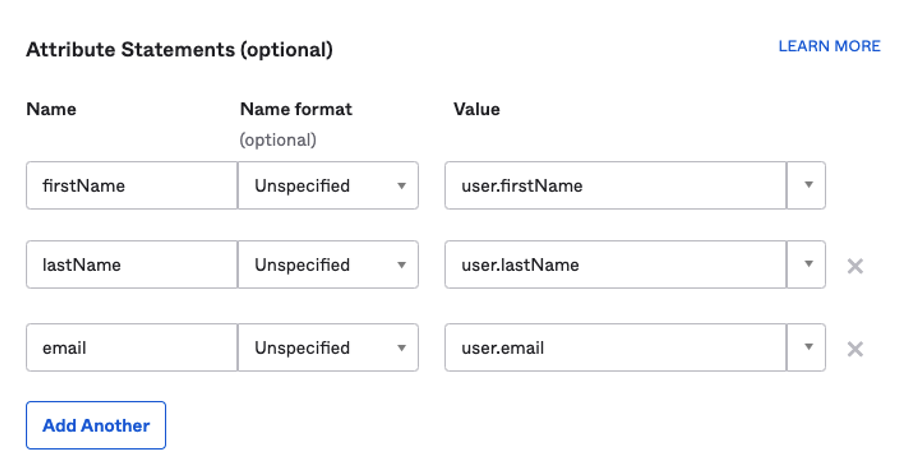Change Name format in lastName row
The width and height of the screenshot is (901, 462).
point(328,264)
